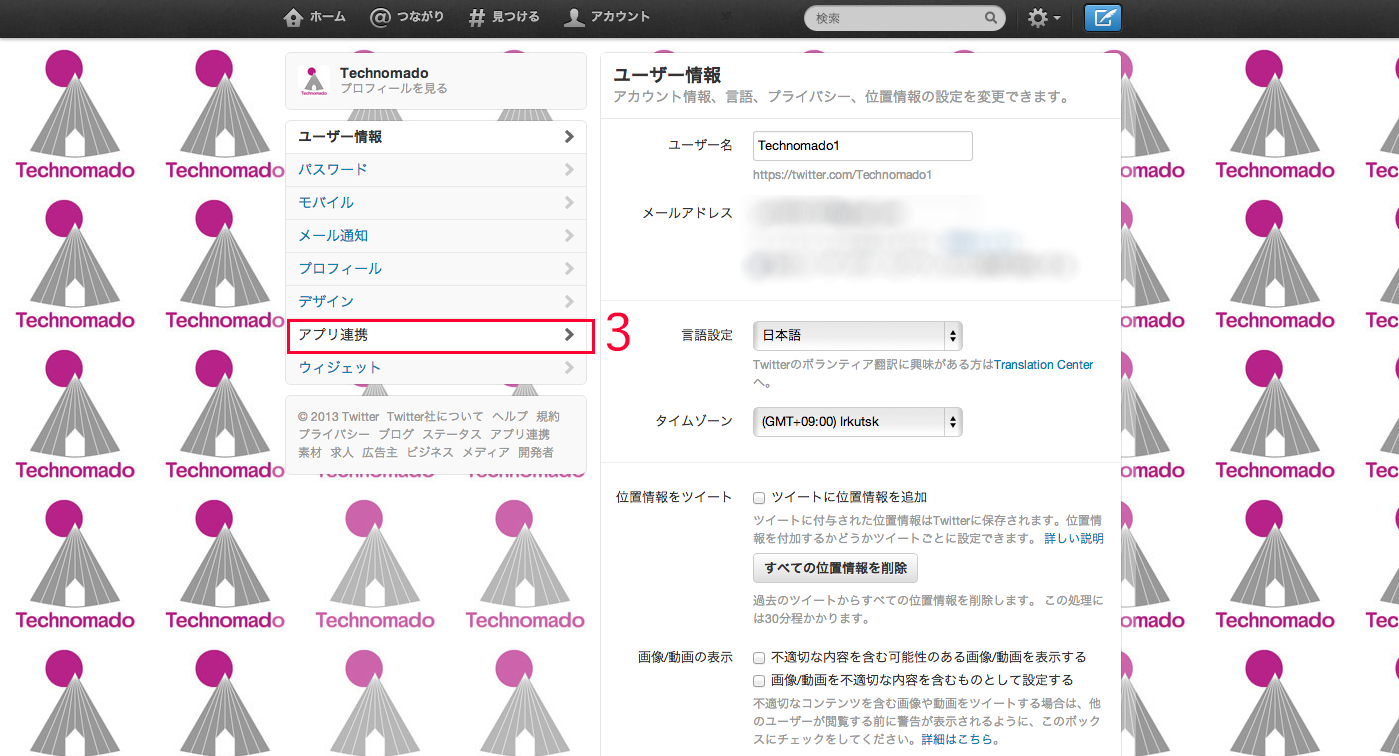Open the gear settings menu
Screen dimensions: 1399x756
click(x=1044, y=18)
